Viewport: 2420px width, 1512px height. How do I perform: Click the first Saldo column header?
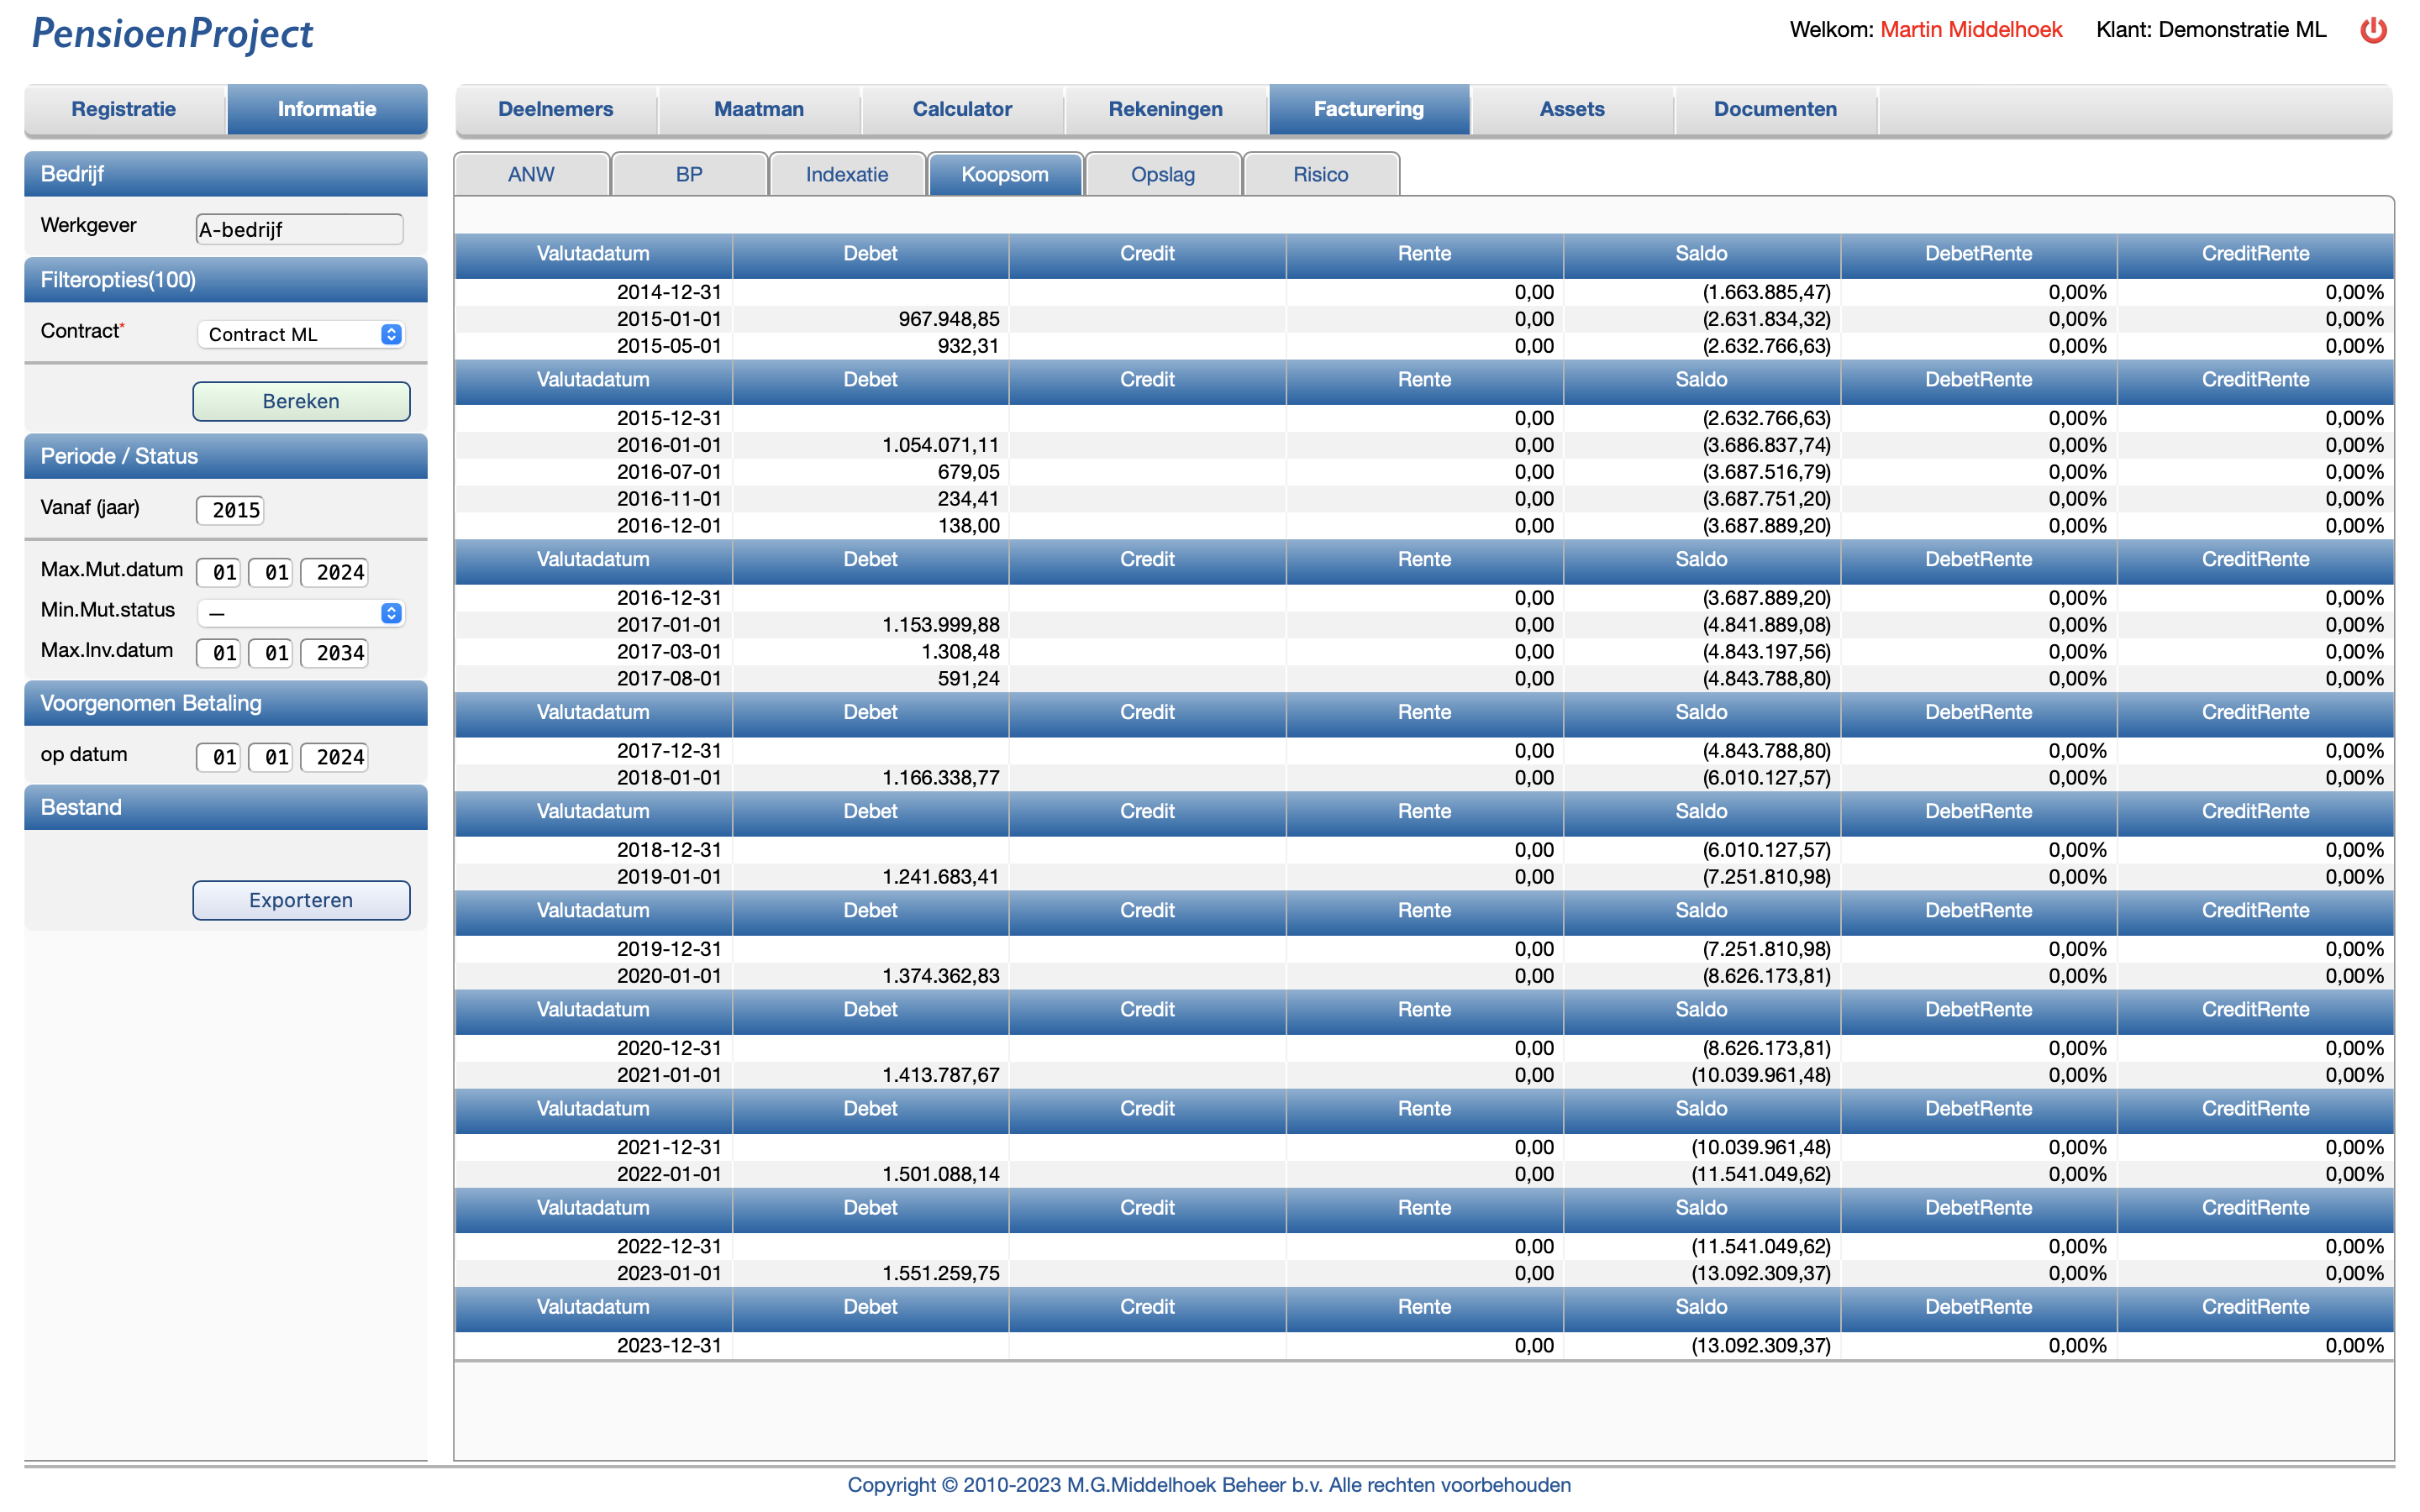click(x=1700, y=254)
